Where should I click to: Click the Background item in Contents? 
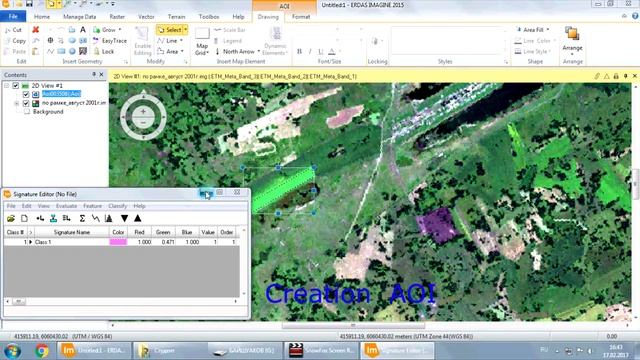(x=48, y=111)
